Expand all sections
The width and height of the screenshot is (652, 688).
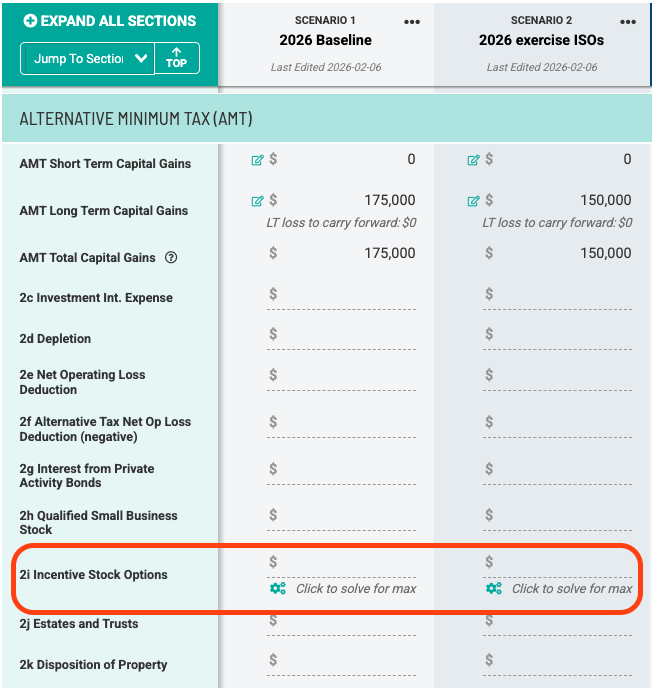[110, 20]
